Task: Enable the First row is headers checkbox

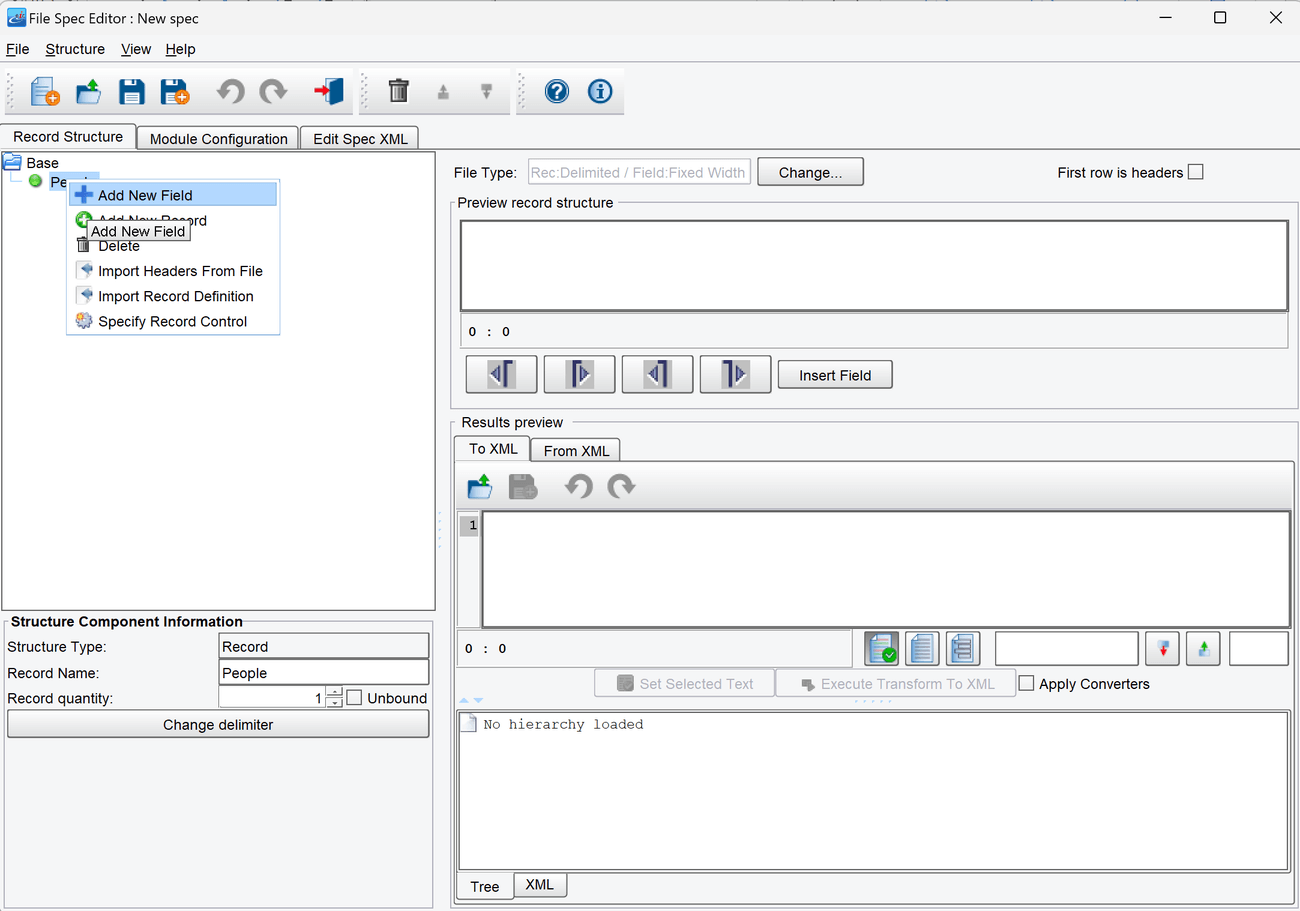Action: (x=1195, y=172)
